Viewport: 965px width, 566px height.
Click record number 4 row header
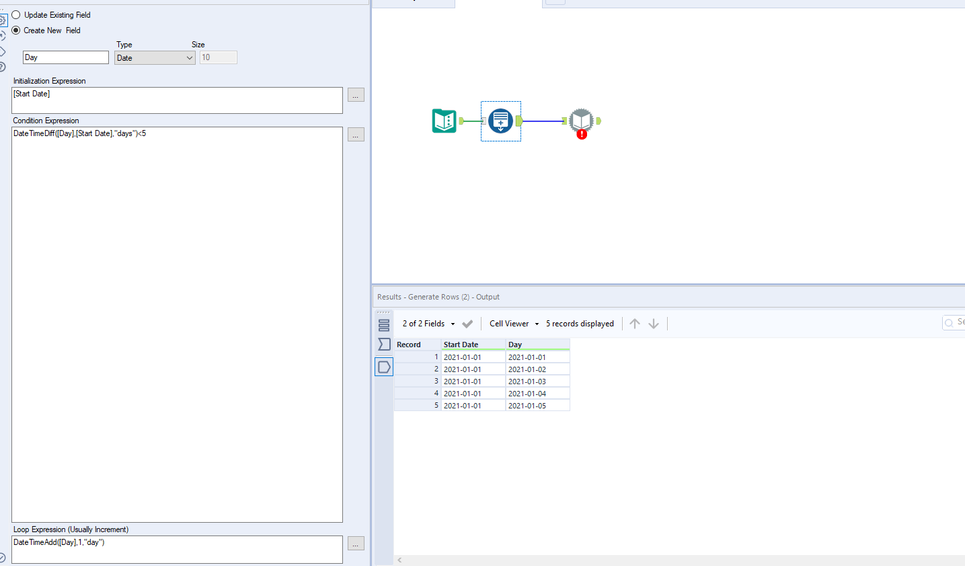[417, 394]
